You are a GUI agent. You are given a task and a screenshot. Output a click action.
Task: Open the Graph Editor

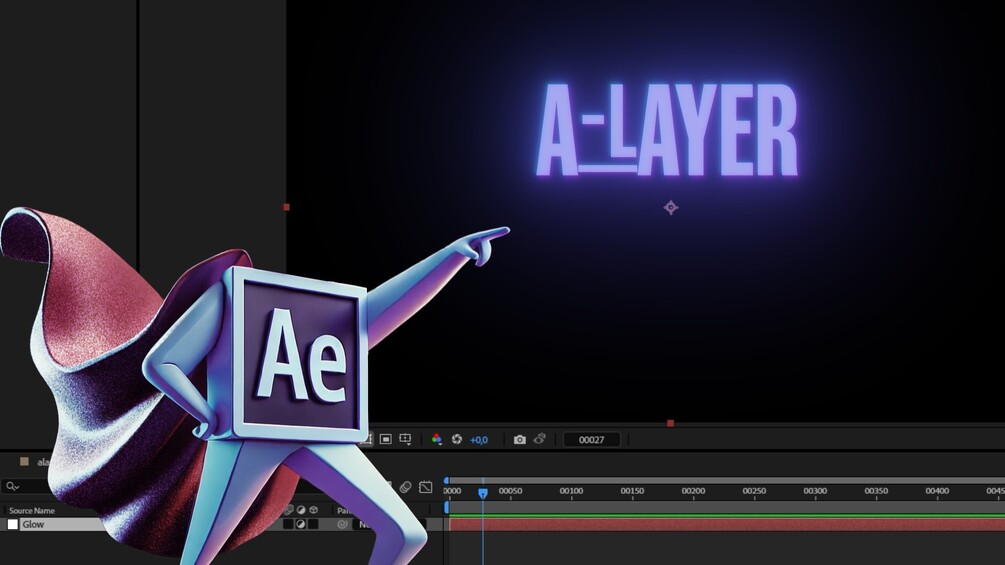click(426, 487)
